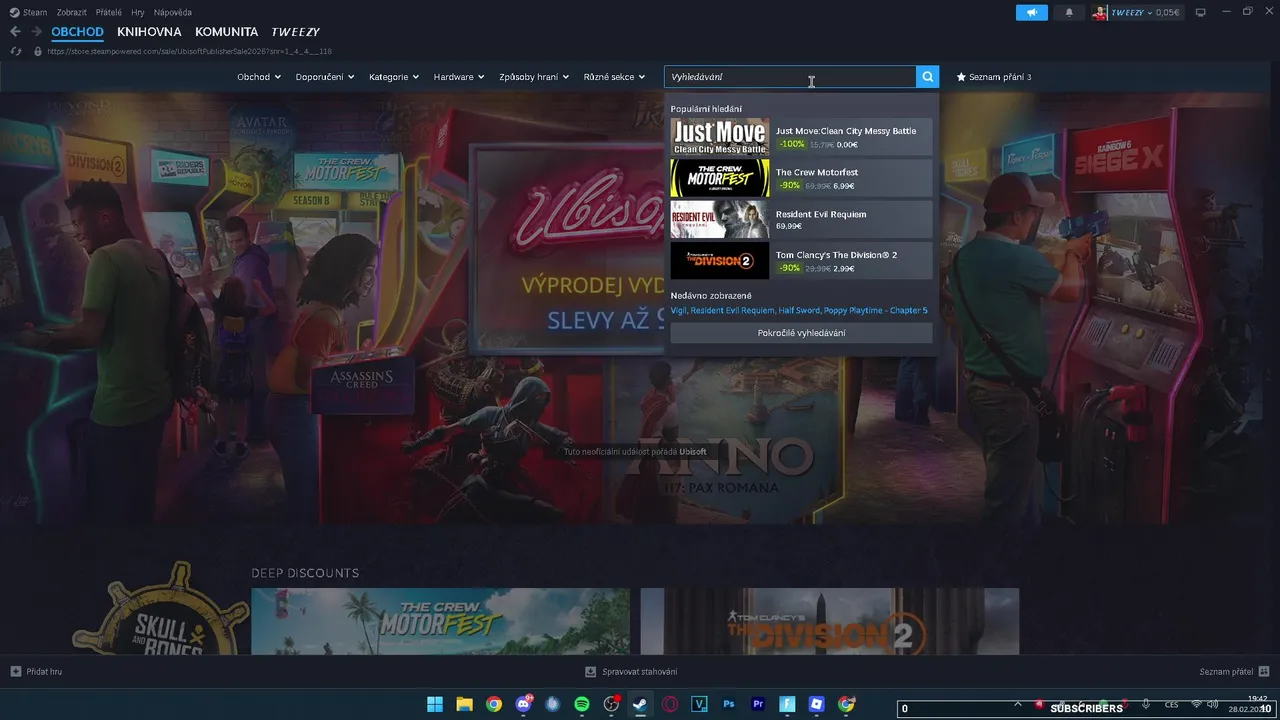Viewport: 1280px width, 720px height.
Task: Open The Crew Motorfest deep discount banner
Action: (x=440, y=621)
